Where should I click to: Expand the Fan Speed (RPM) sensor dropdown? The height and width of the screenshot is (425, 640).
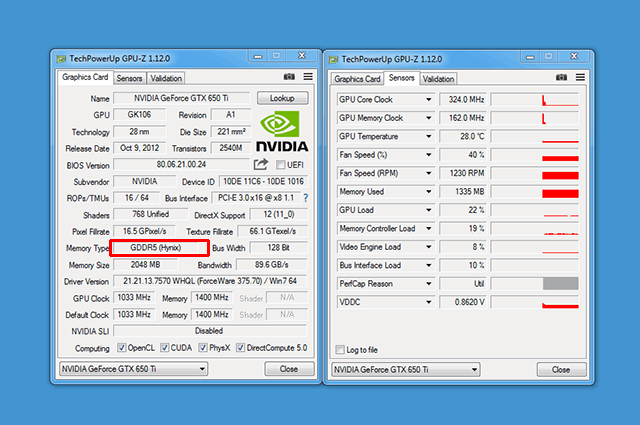tap(429, 173)
